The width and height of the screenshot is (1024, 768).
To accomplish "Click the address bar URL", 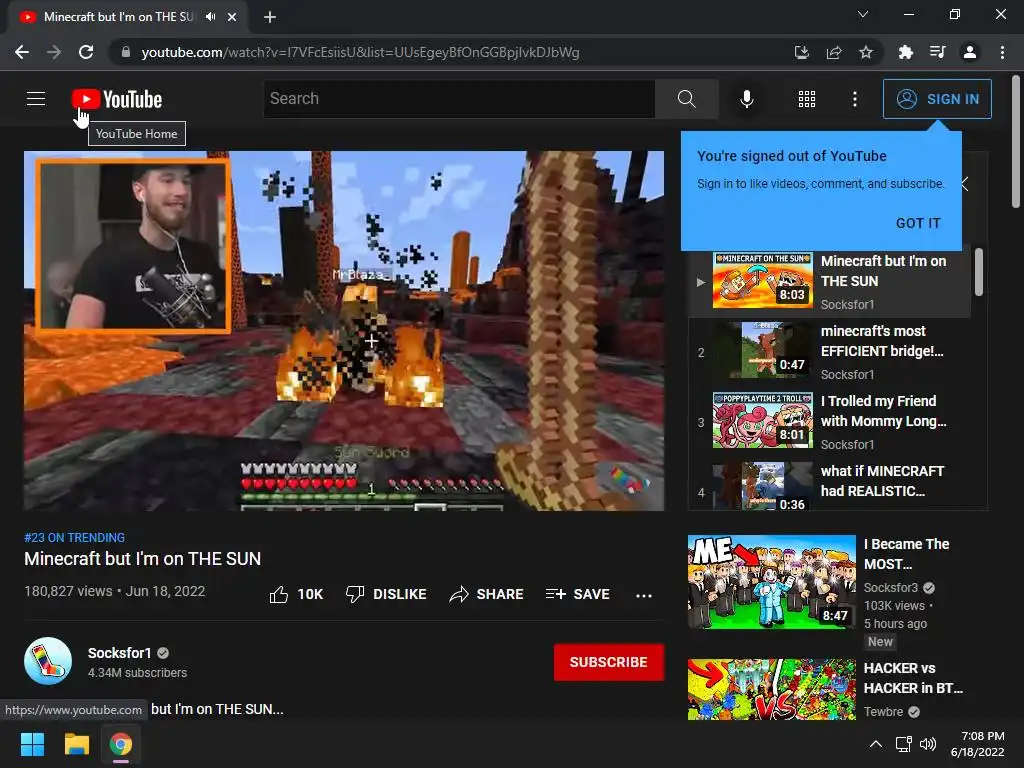I will (360, 52).
